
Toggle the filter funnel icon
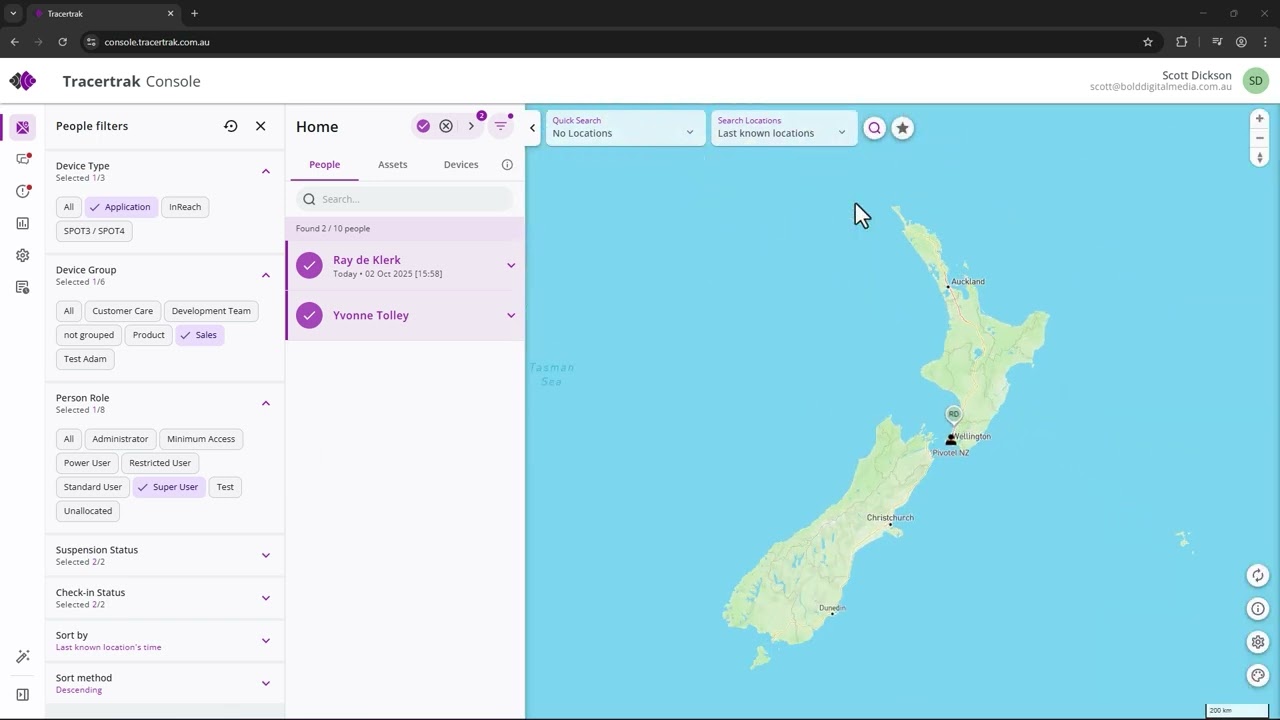pos(501,126)
